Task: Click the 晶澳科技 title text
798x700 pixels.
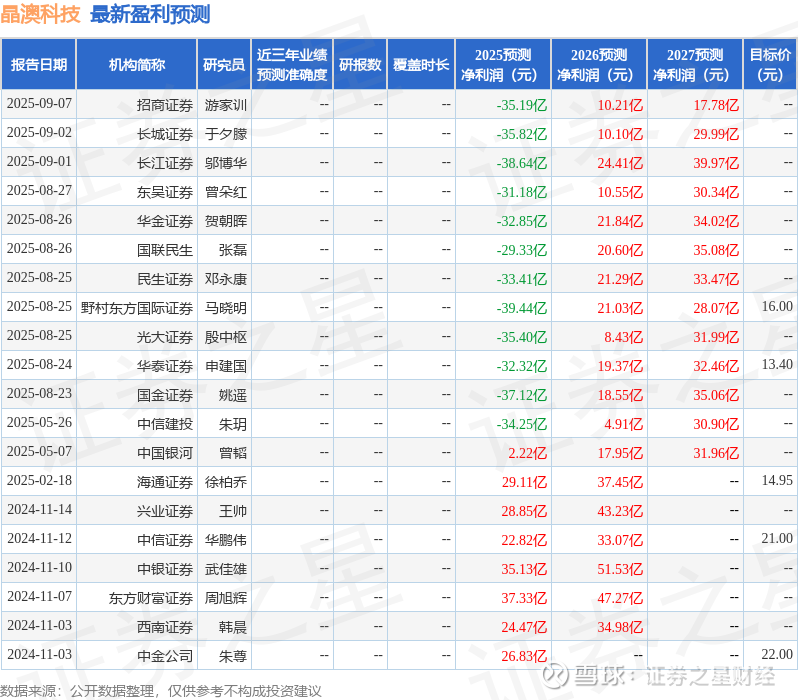Action: tap(40, 14)
